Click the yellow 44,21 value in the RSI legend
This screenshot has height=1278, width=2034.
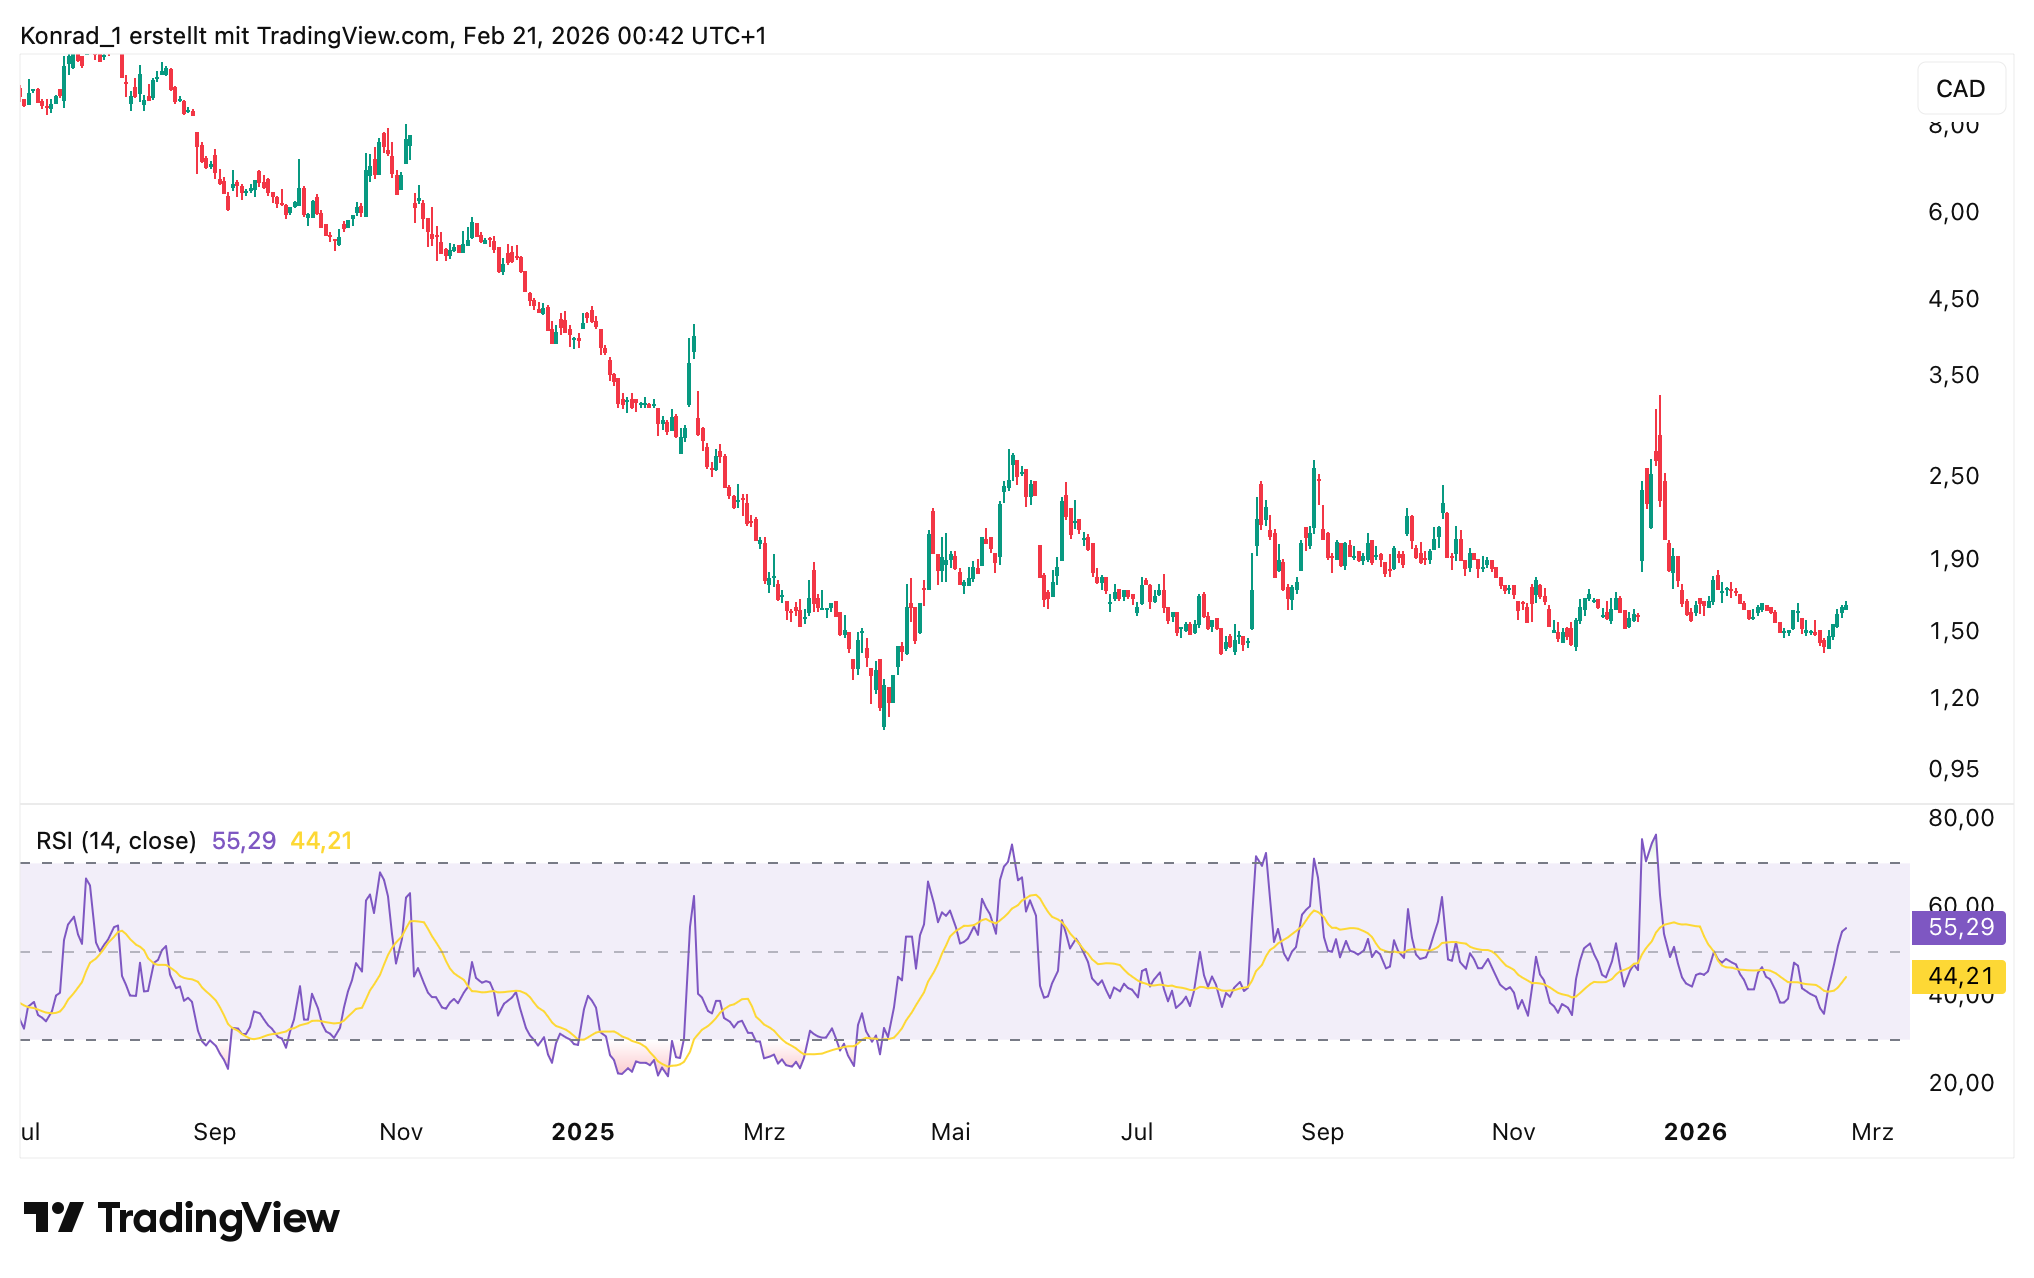pyautogui.click(x=321, y=841)
